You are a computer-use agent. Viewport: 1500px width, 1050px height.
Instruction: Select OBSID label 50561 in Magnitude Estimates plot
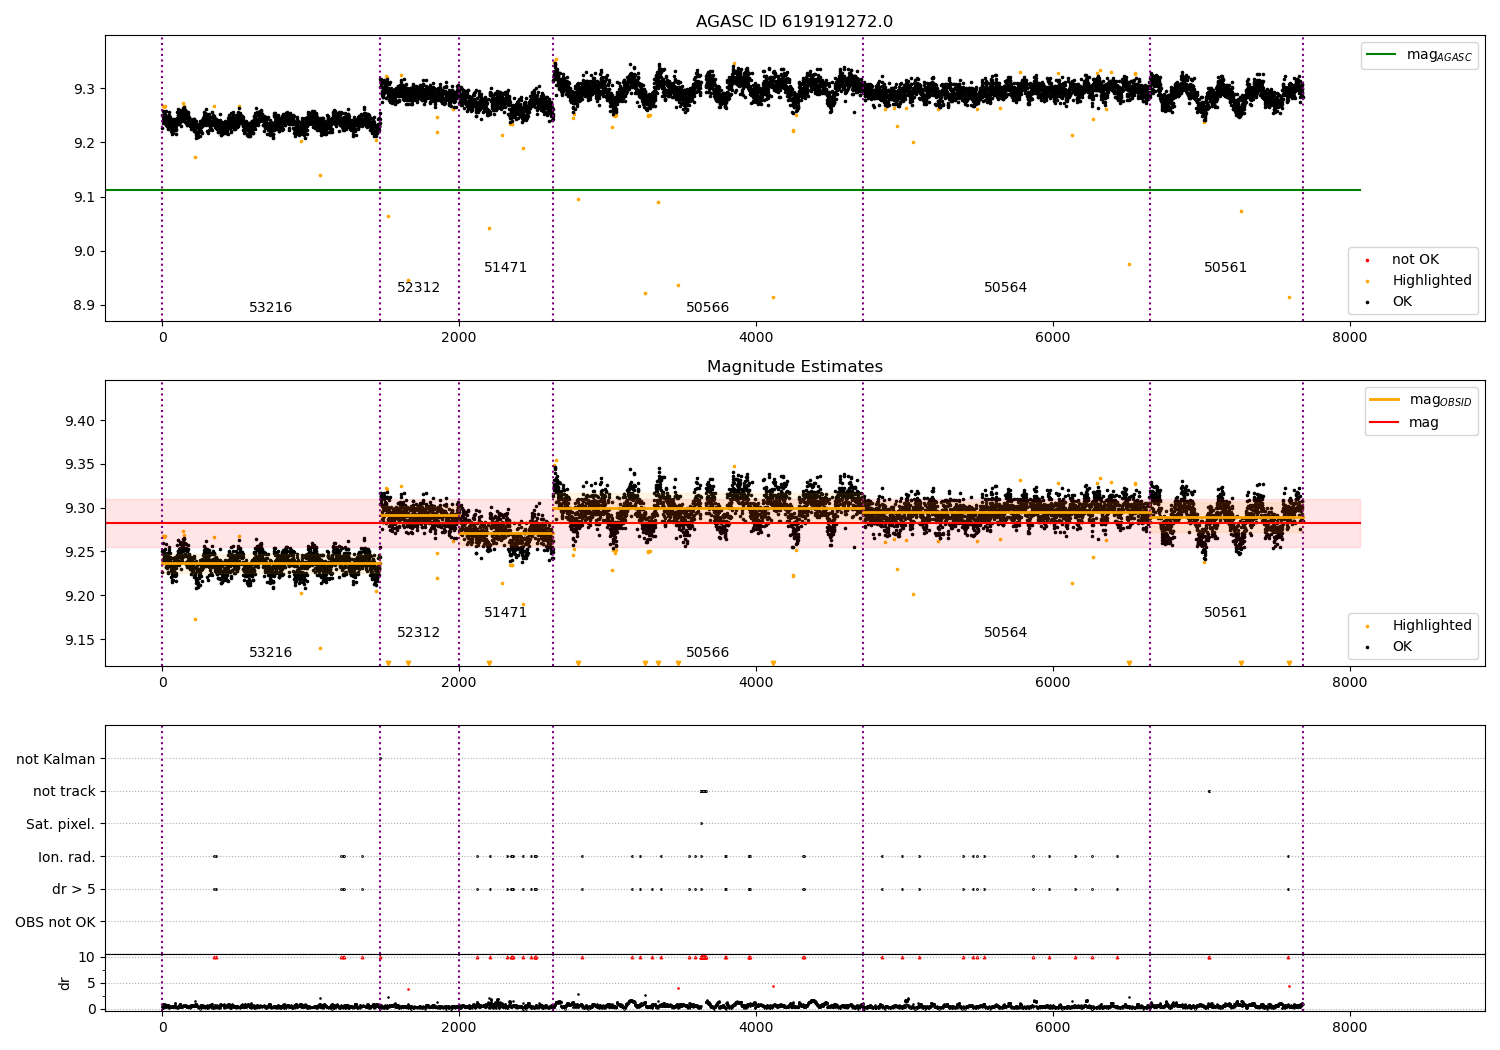pos(1225,613)
